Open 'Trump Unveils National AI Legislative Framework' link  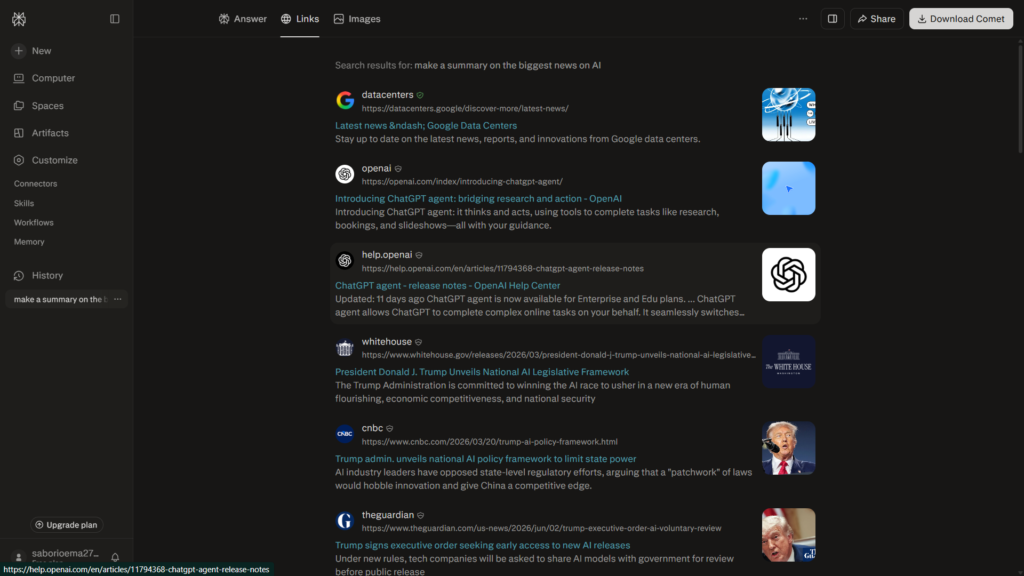click(482, 372)
